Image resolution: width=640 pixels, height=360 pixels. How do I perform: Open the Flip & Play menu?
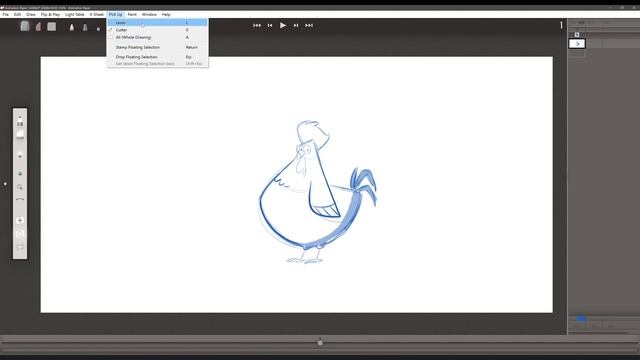click(50, 14)
